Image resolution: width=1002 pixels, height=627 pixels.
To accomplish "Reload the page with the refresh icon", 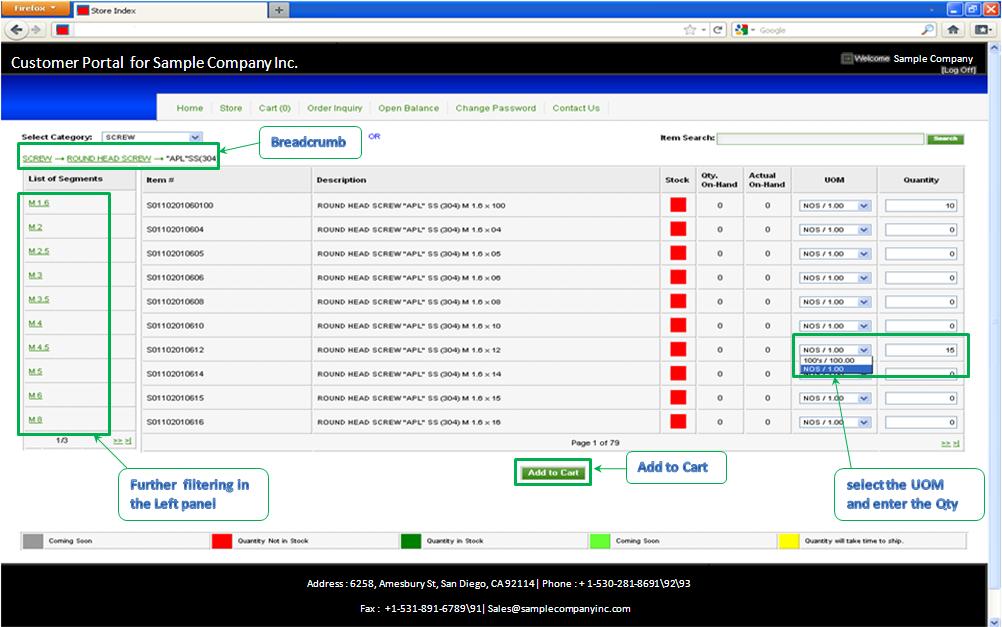I will 718,29.
